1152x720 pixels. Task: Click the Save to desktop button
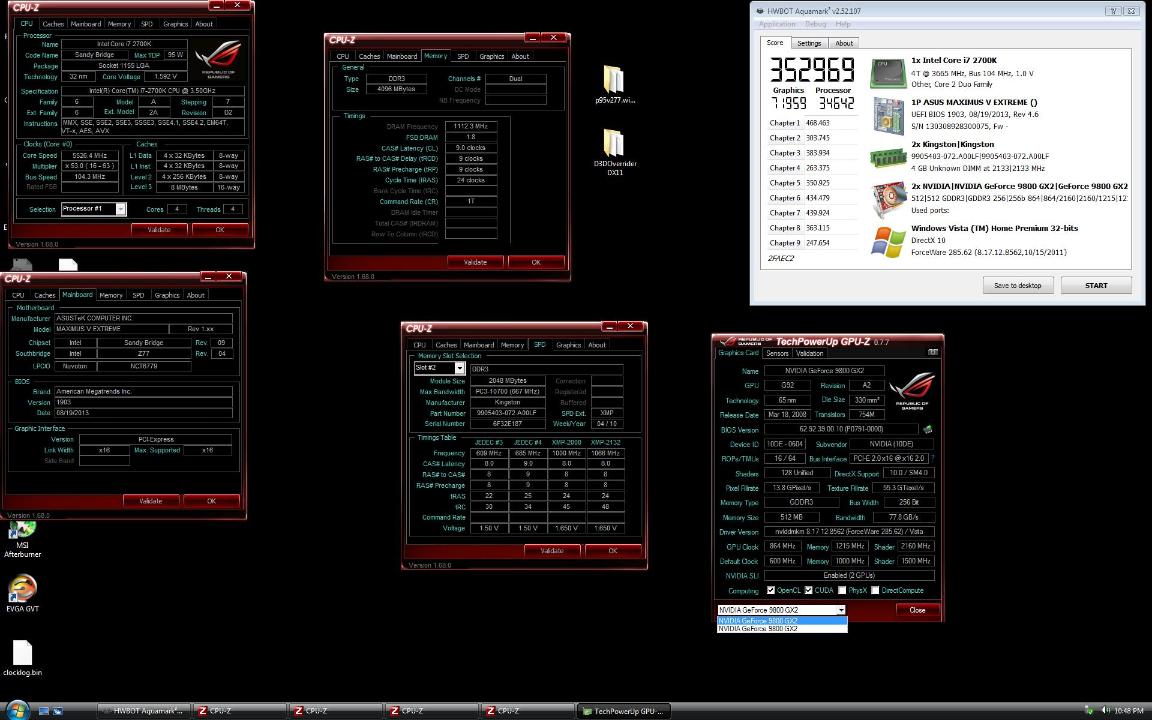[1018, 285]
